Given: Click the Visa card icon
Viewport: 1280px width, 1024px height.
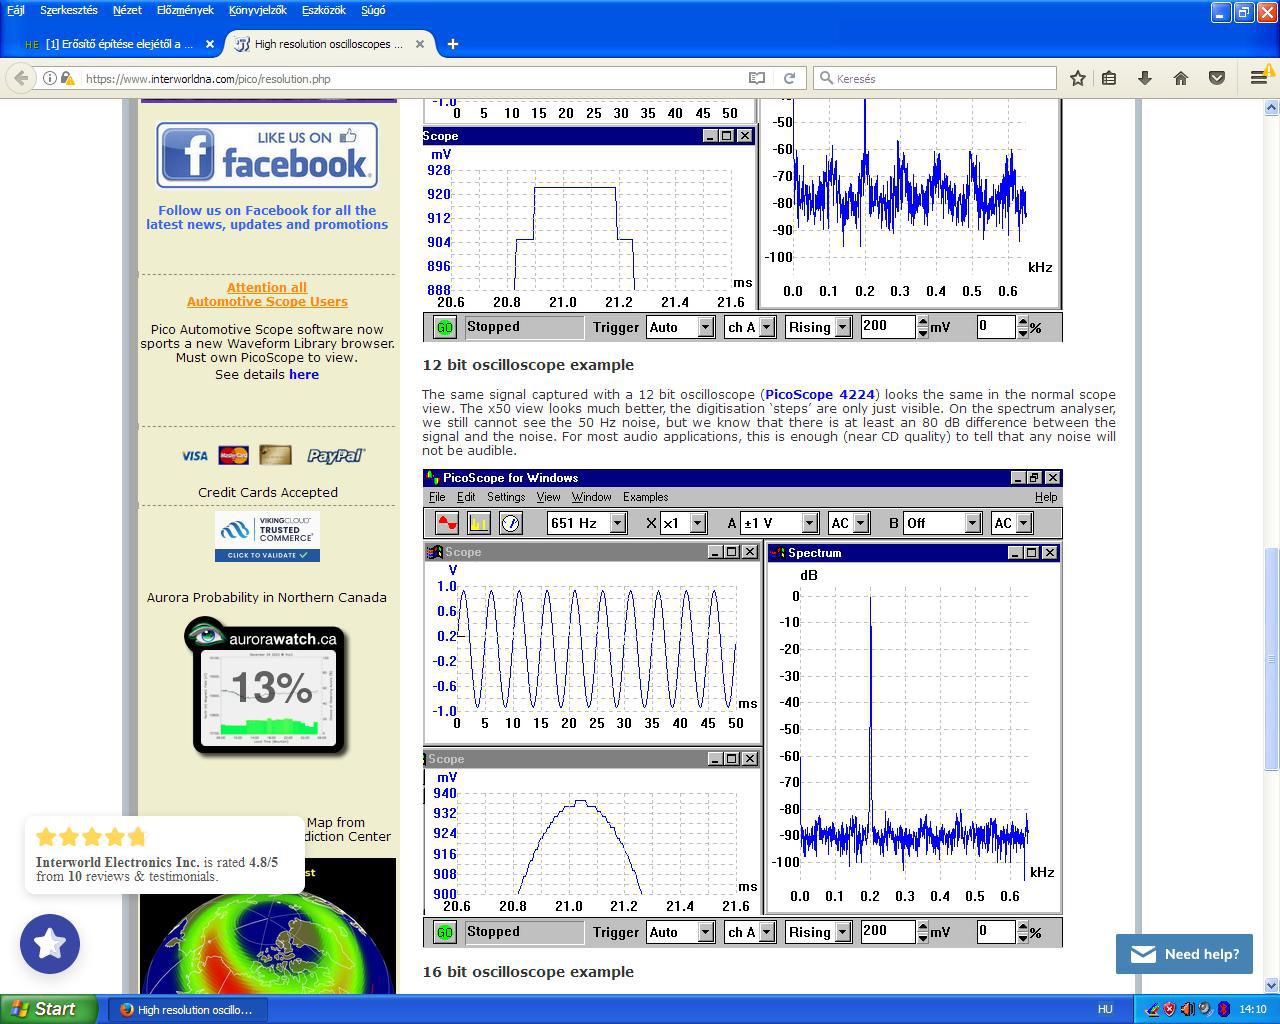Looking at the screenshot, I should pos(195,456).
